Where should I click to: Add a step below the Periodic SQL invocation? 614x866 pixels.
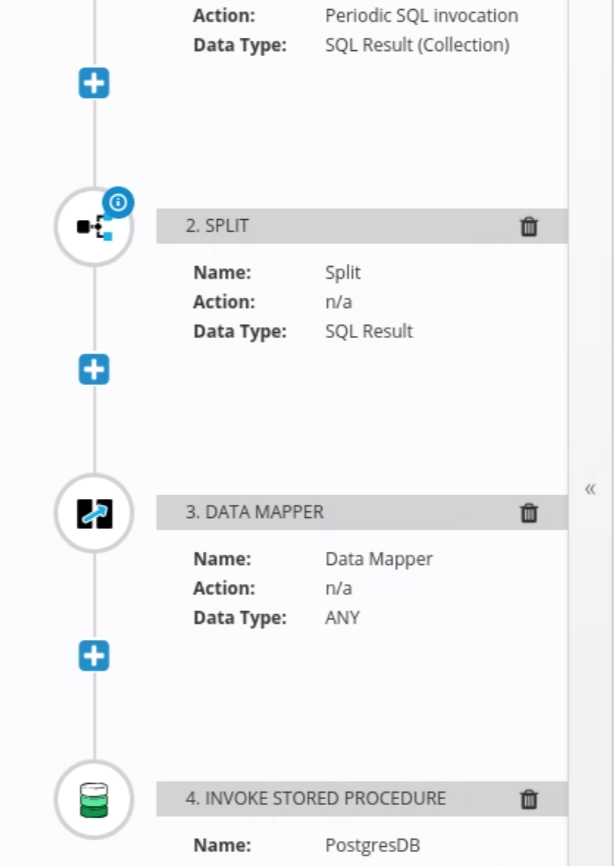94,83
